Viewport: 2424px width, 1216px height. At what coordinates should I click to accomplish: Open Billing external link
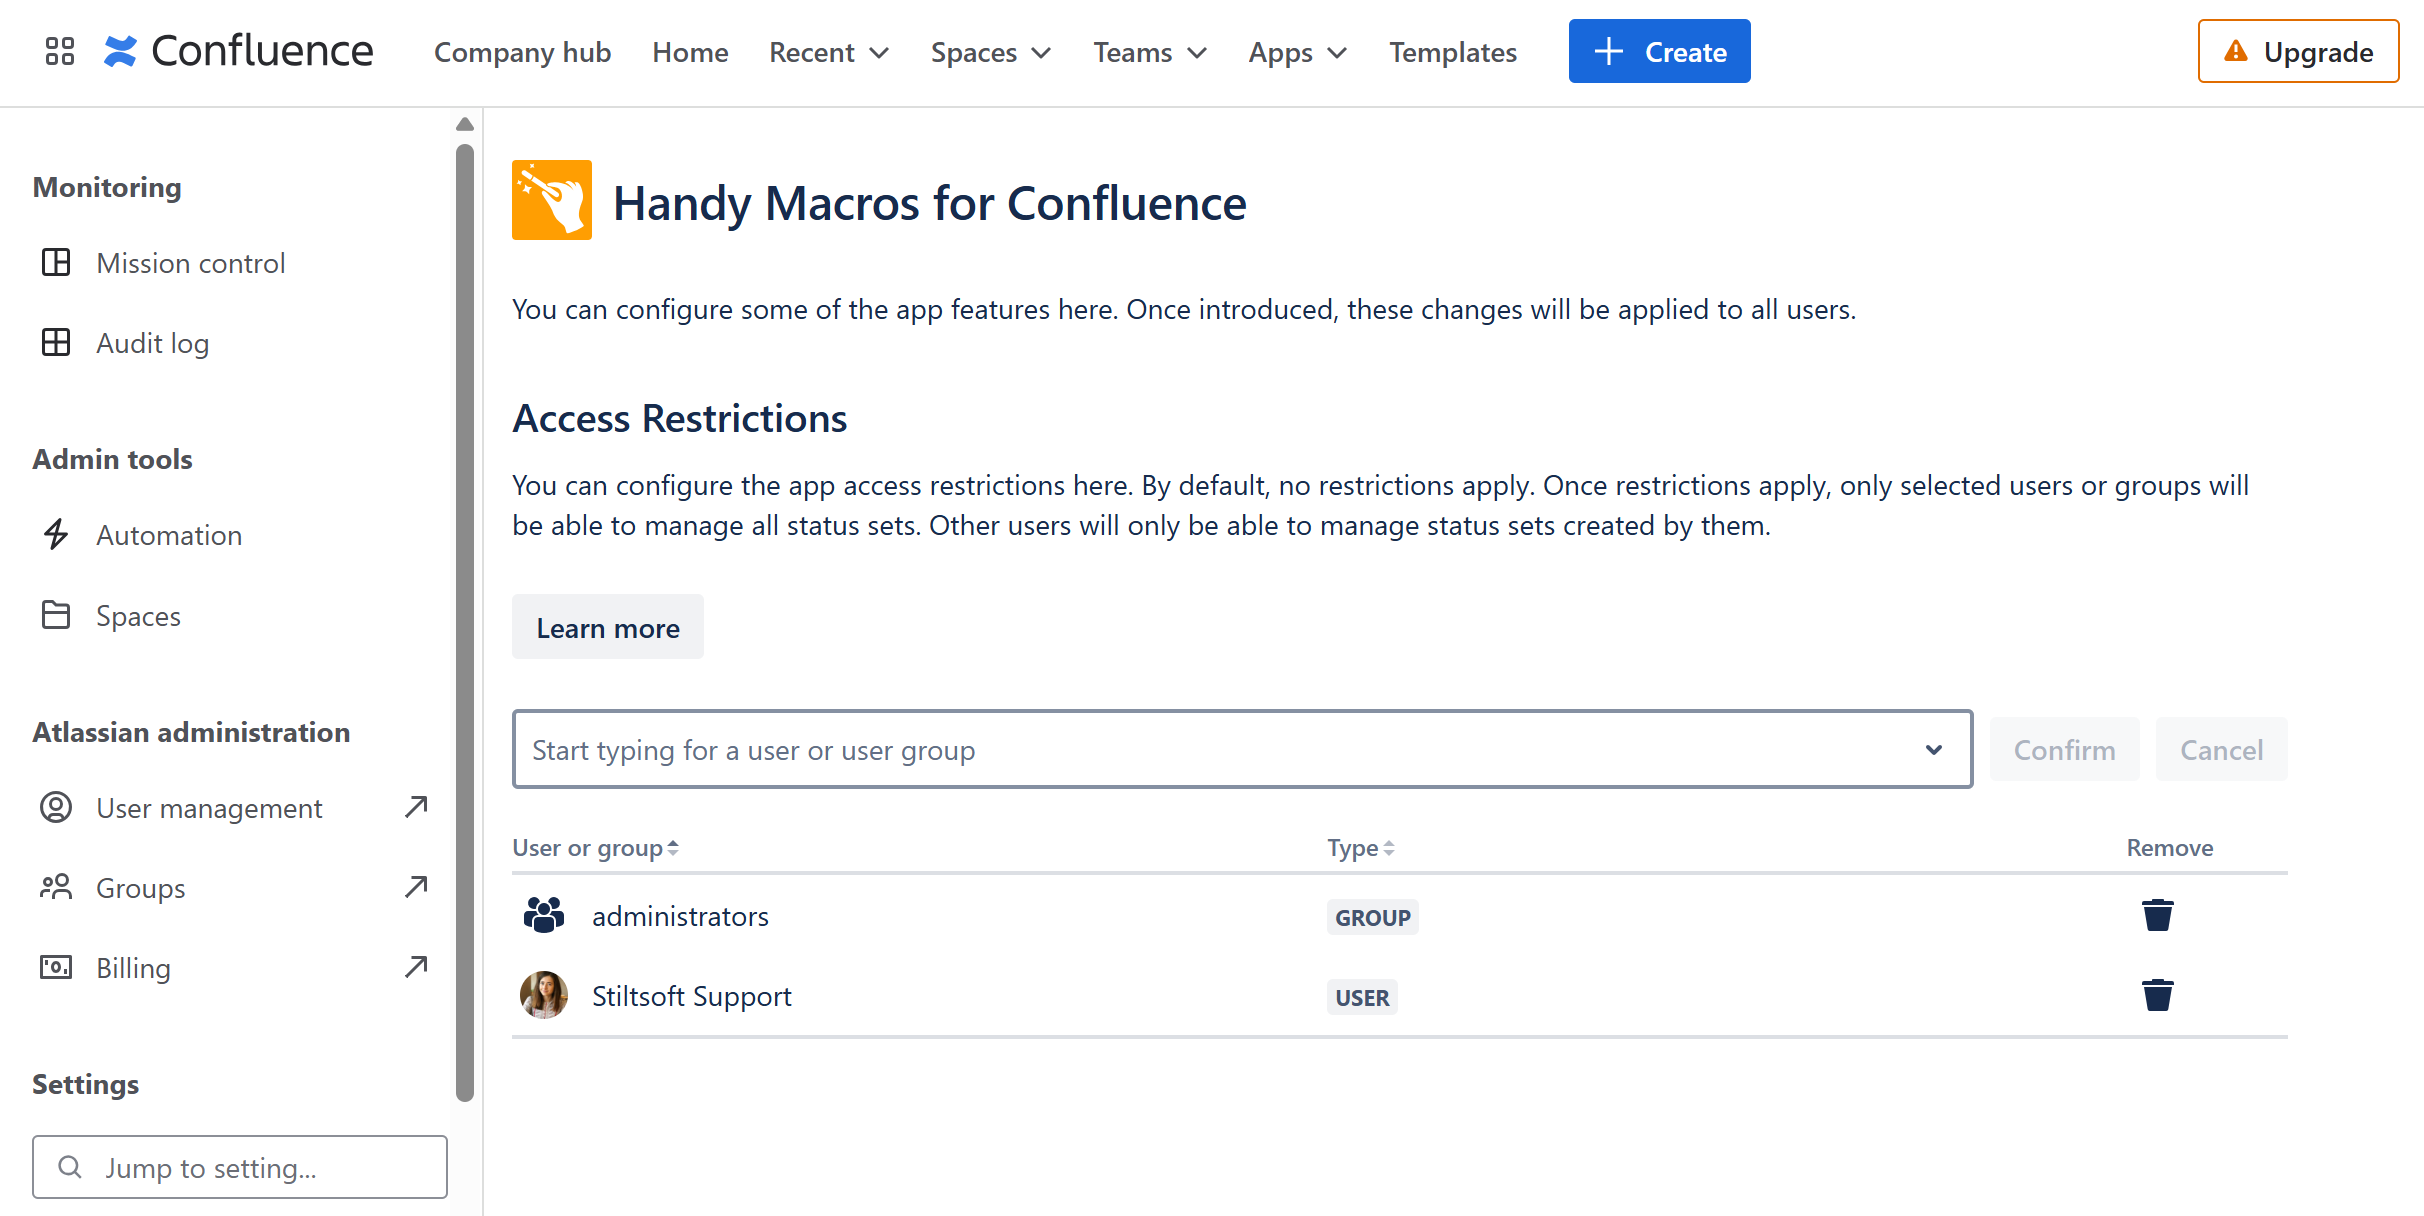click(x=133, y=968)
